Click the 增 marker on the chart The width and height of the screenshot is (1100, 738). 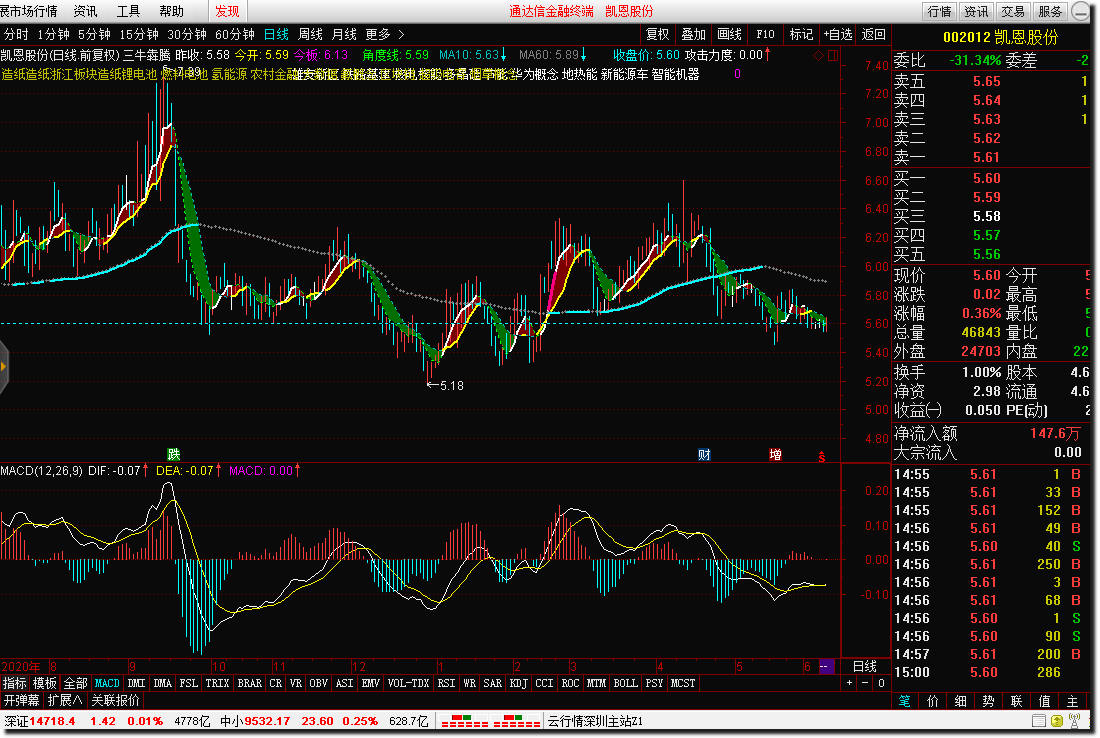[775, 455]
